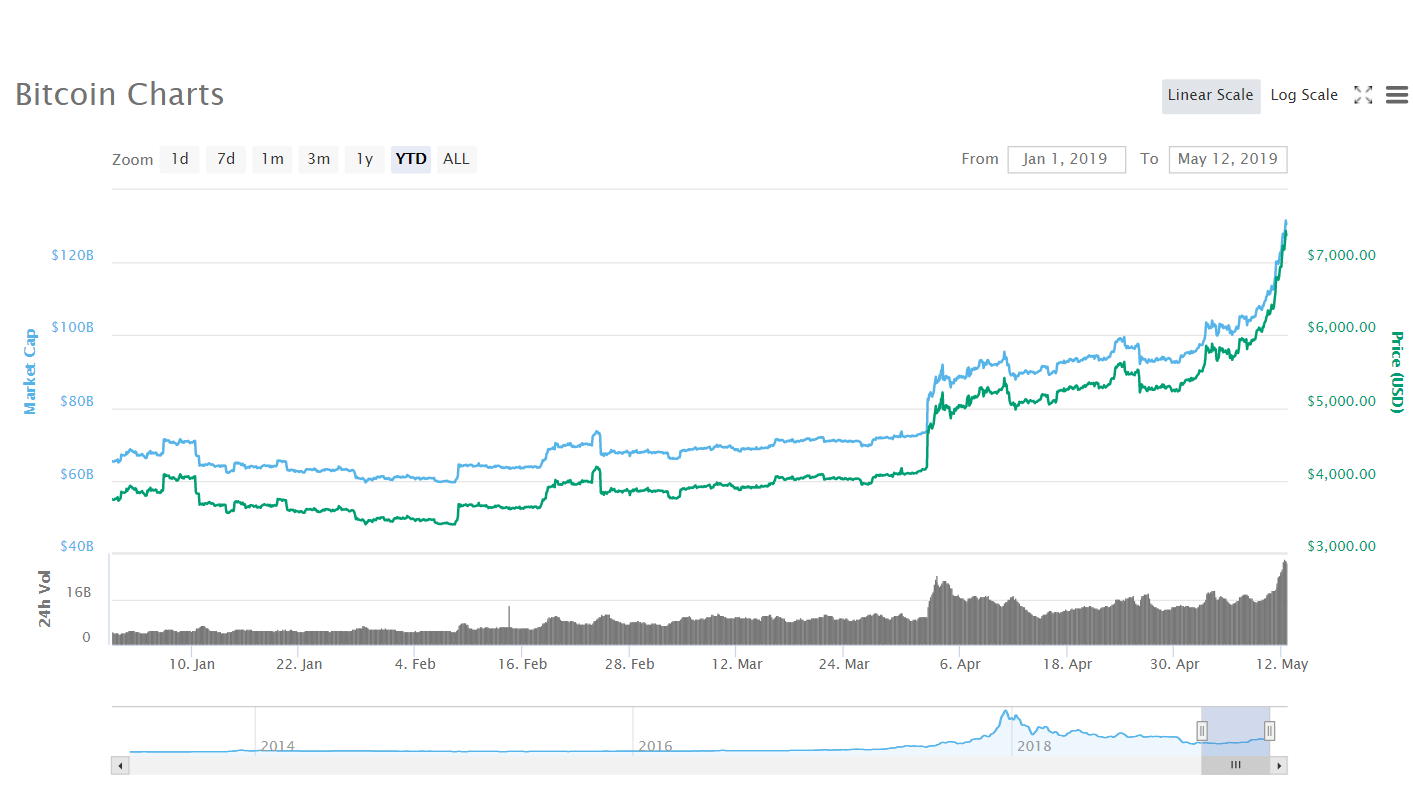
Task: Select the 3m zoom preset
Action: [318, 158]
